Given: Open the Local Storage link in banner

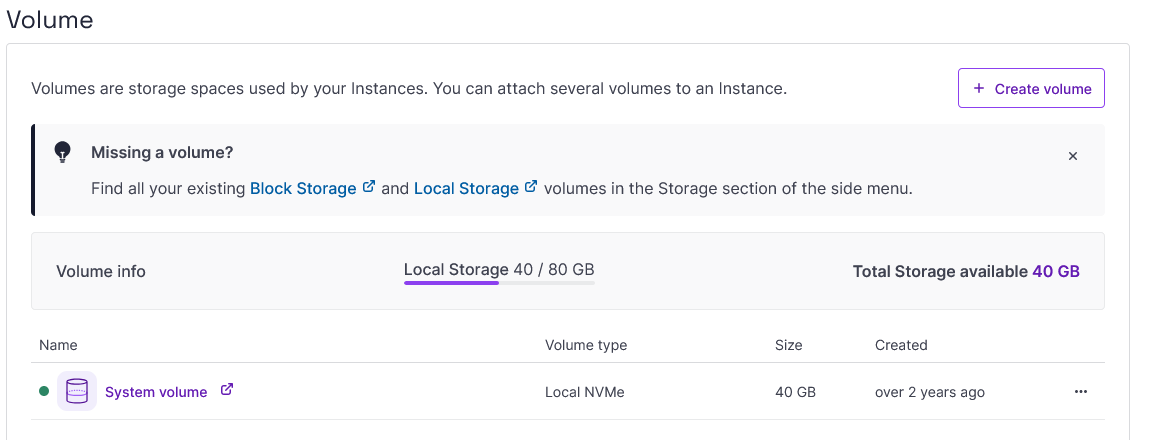Looking at the screenshot, I should coord(466,188).
